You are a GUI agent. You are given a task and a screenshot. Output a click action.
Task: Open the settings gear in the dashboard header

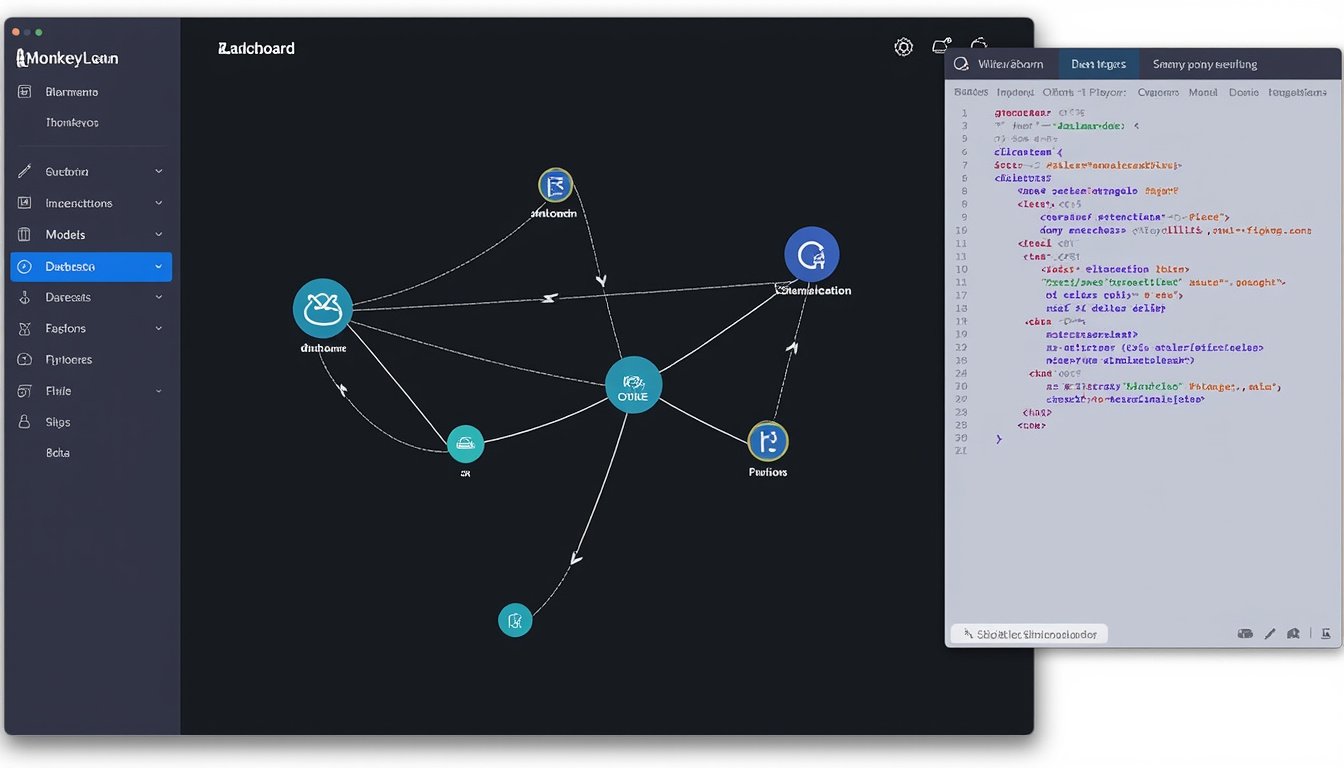pos(903,46)
